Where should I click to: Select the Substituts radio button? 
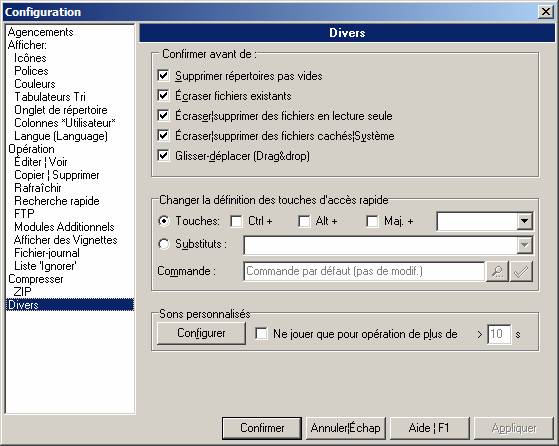tap(164, 244)
